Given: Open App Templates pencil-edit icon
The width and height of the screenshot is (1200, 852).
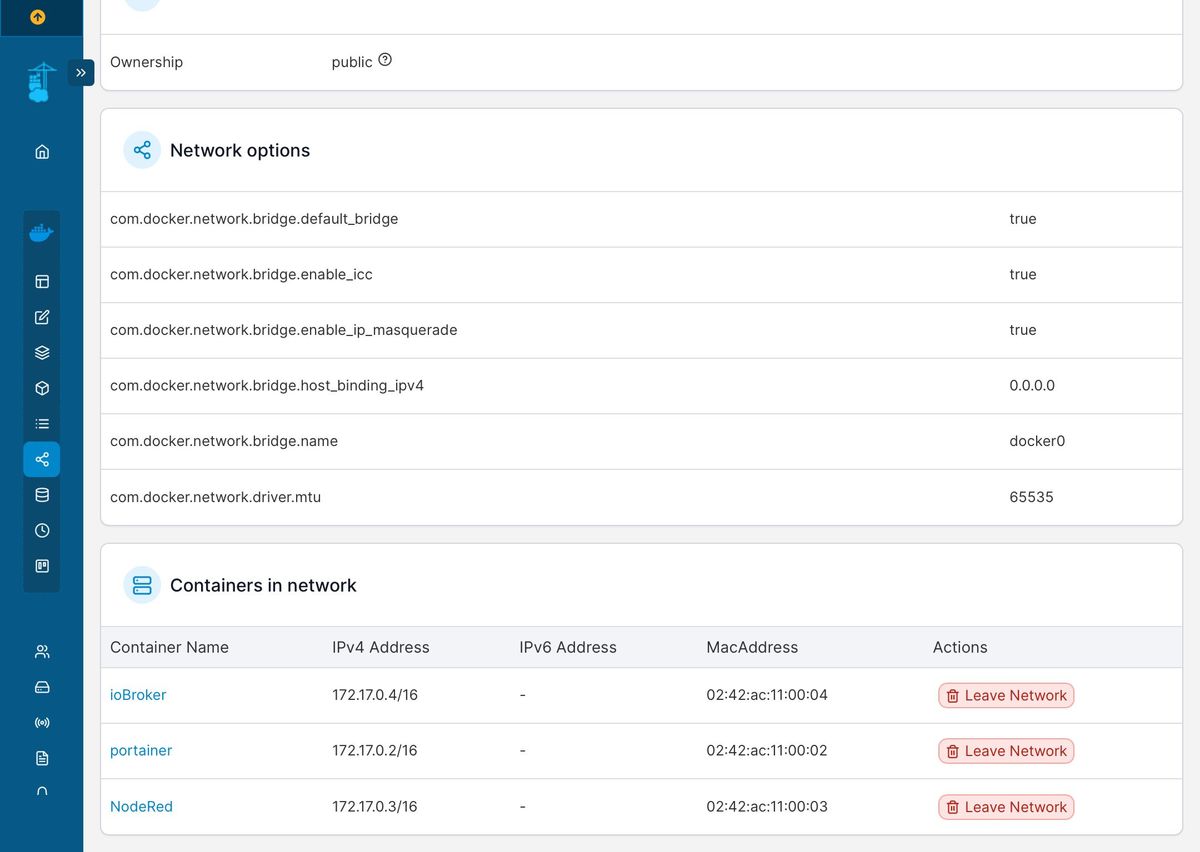Looking at the screenshot, I should pos(42,317).
